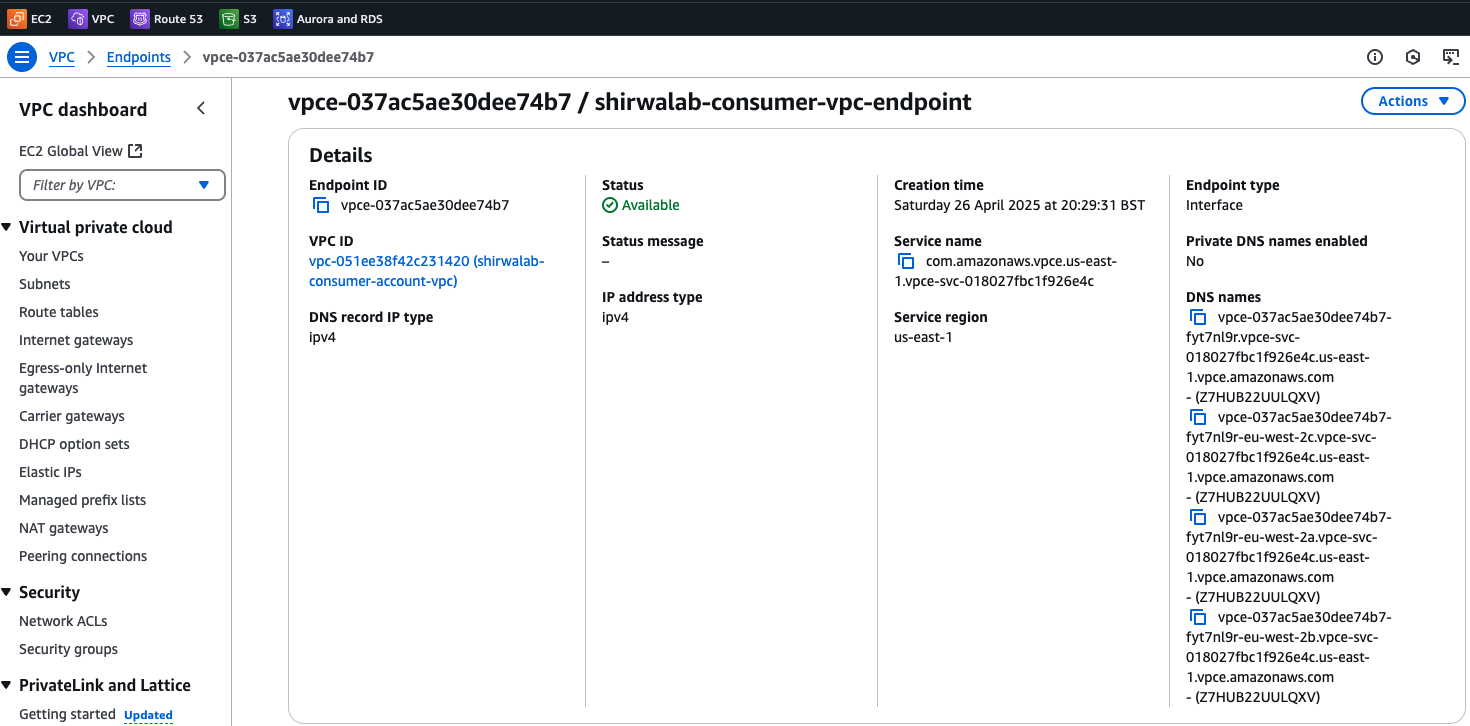
Task: Navigate to Network ACLs
Action: tap(63, 621)
